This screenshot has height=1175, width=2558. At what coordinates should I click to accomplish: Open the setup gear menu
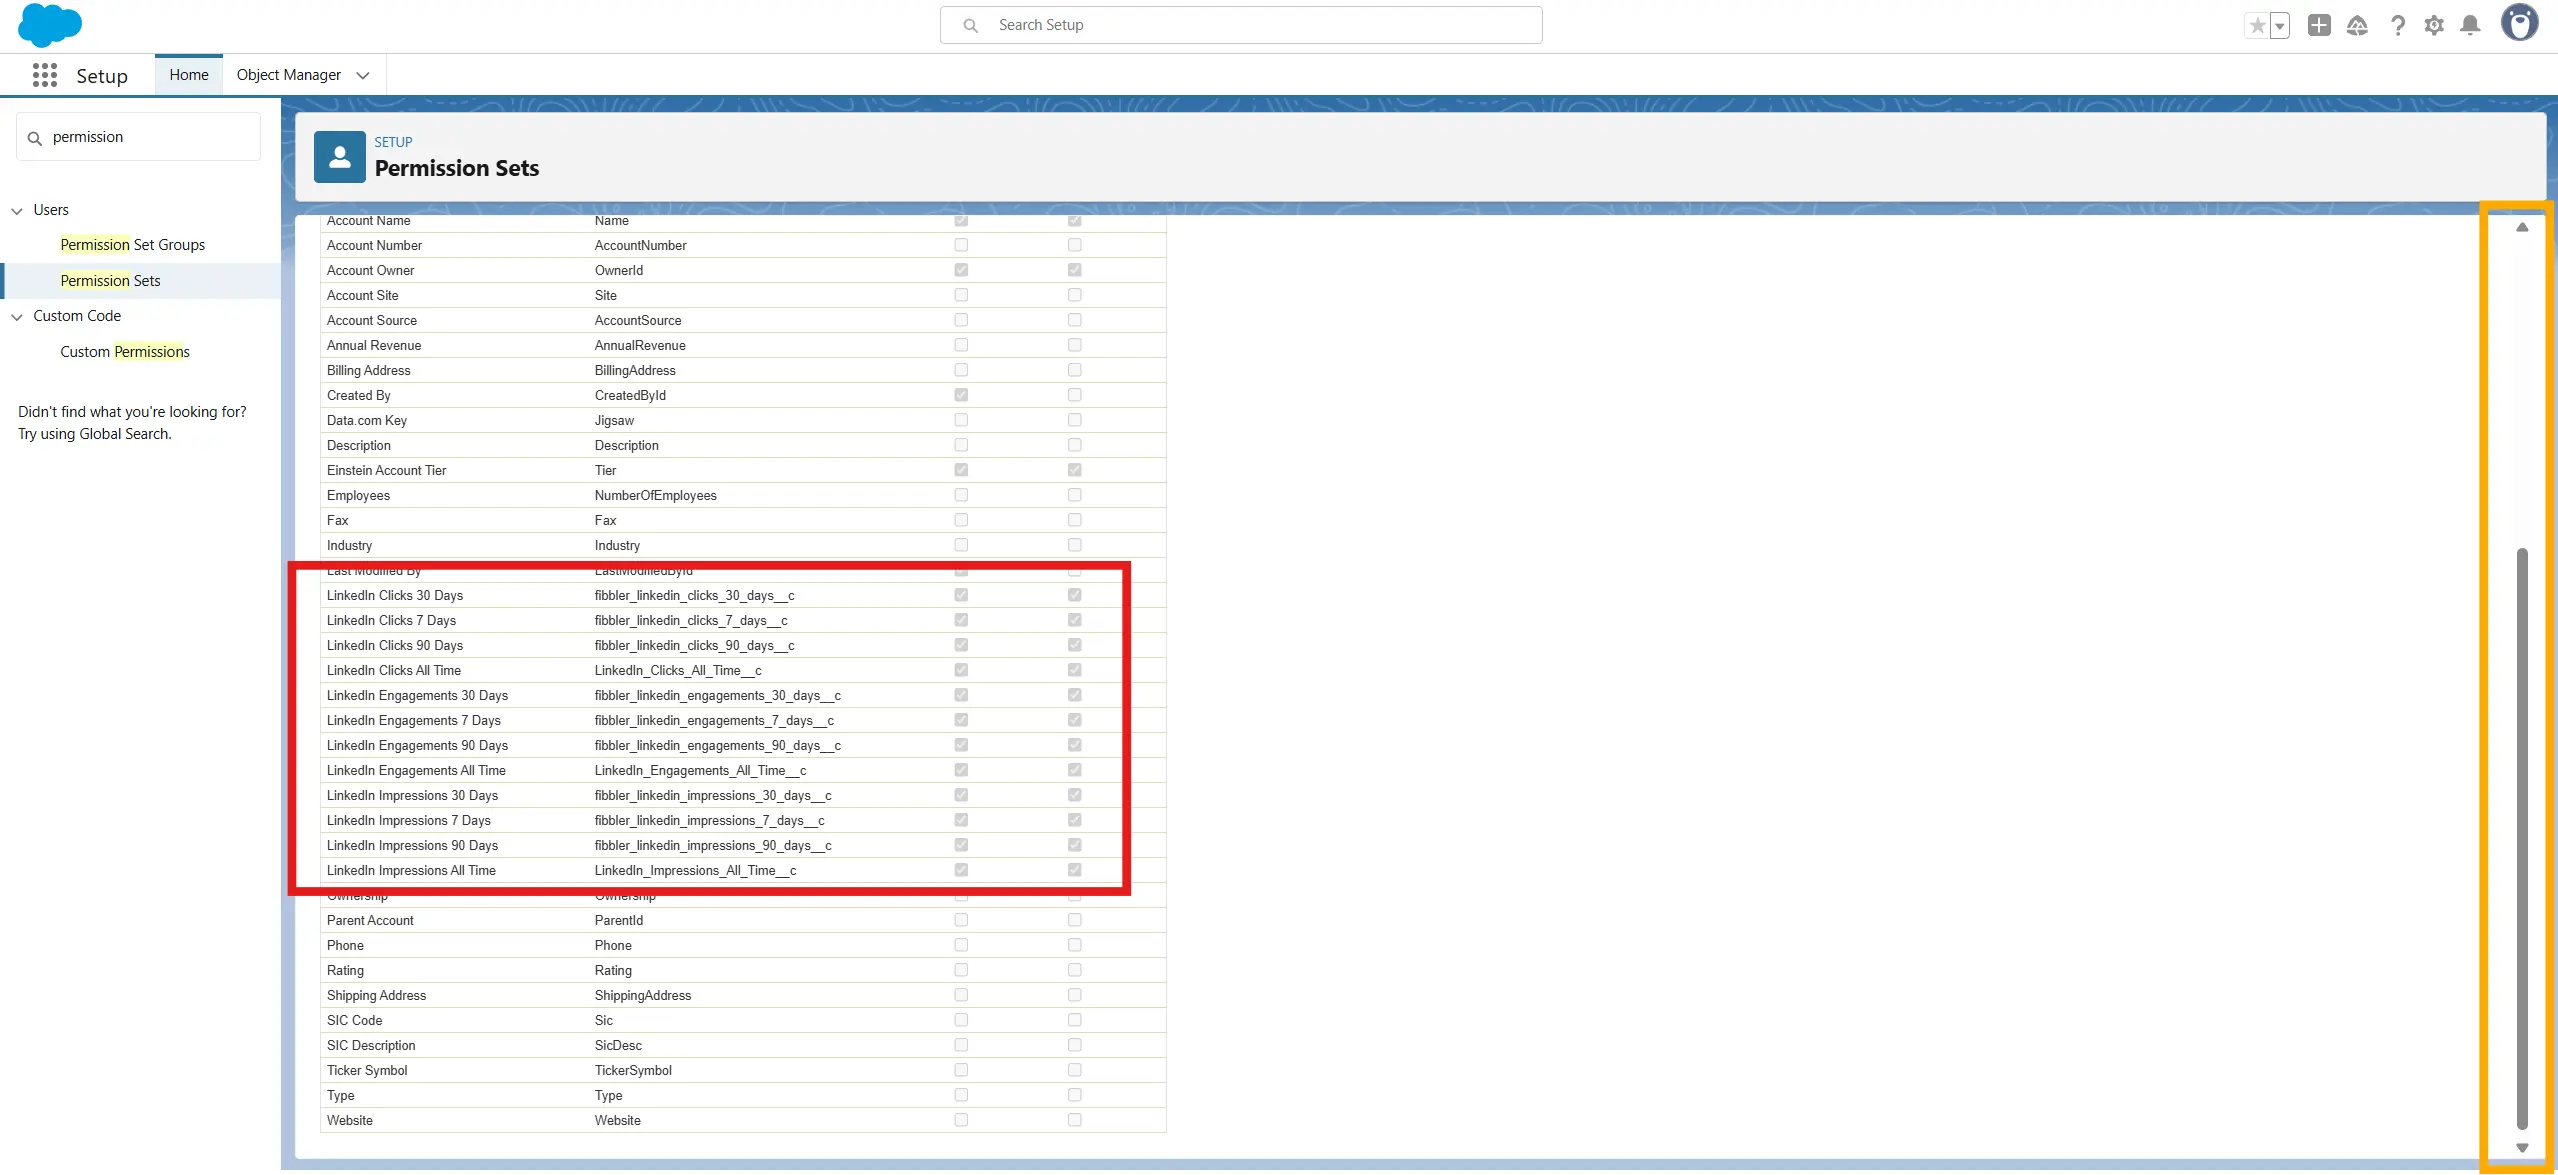2434,26
